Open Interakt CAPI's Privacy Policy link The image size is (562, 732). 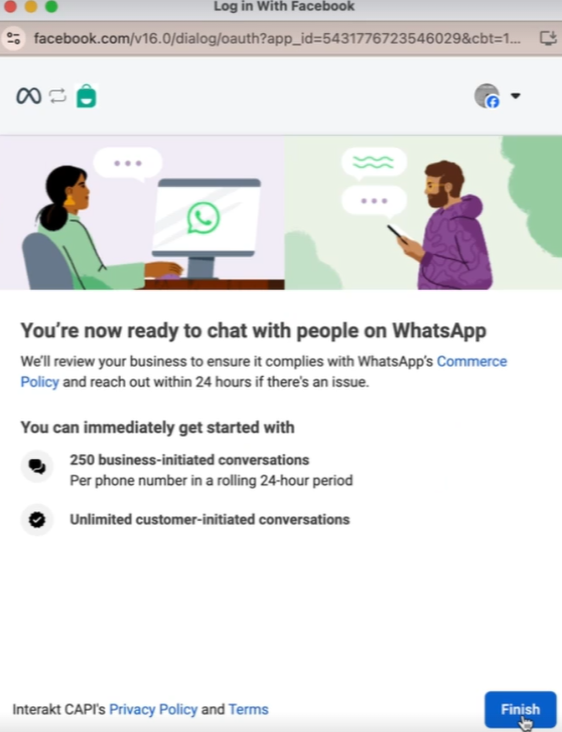(x=153, y=710)
